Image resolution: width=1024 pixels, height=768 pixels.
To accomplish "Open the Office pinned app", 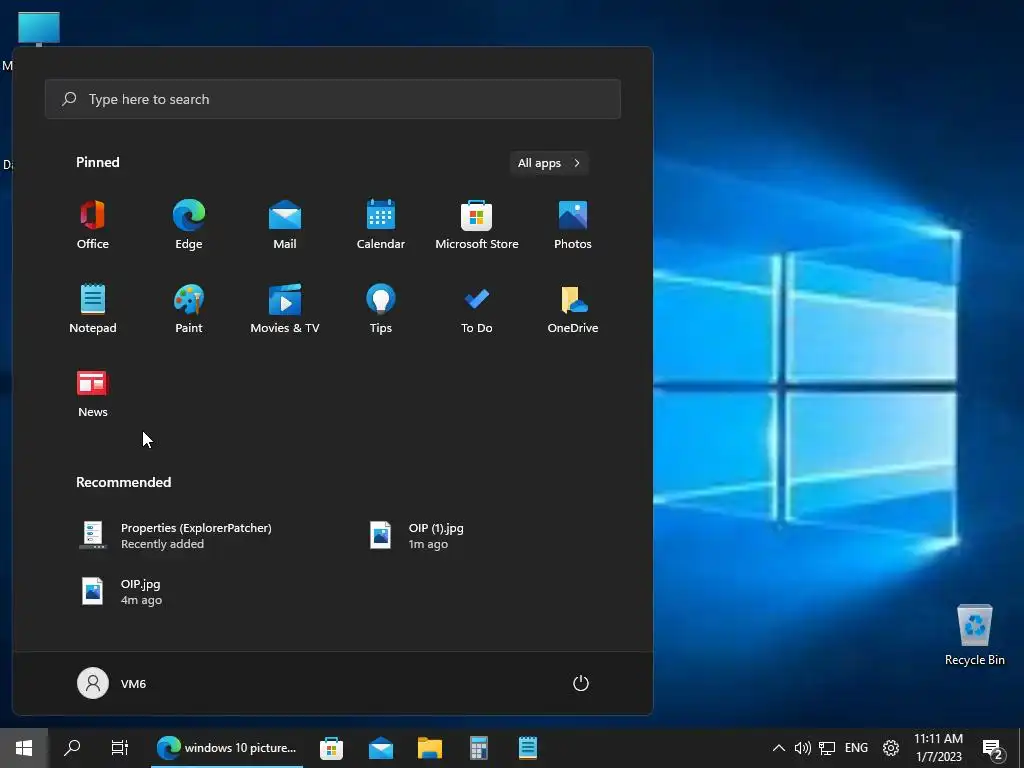I will point(93,225).
